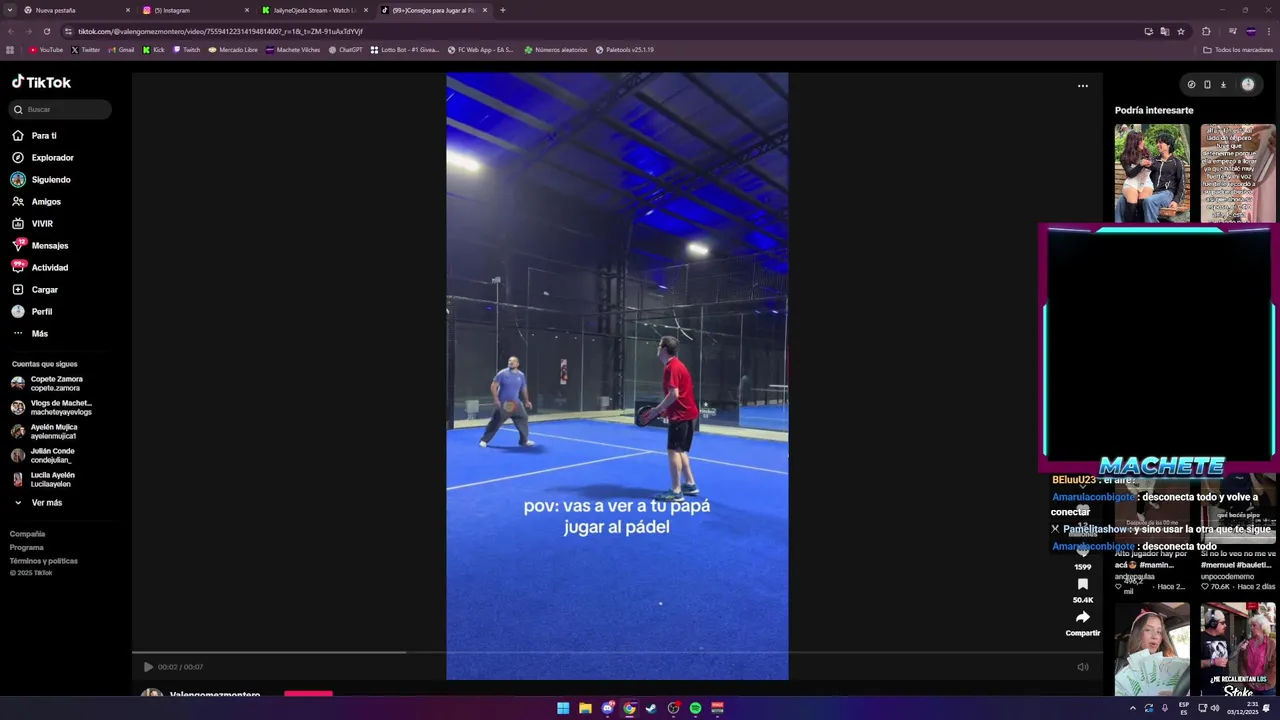This screenshot has width=1280, height=720.
Task: Click get-app phone icon
Action: [1207, 85]
